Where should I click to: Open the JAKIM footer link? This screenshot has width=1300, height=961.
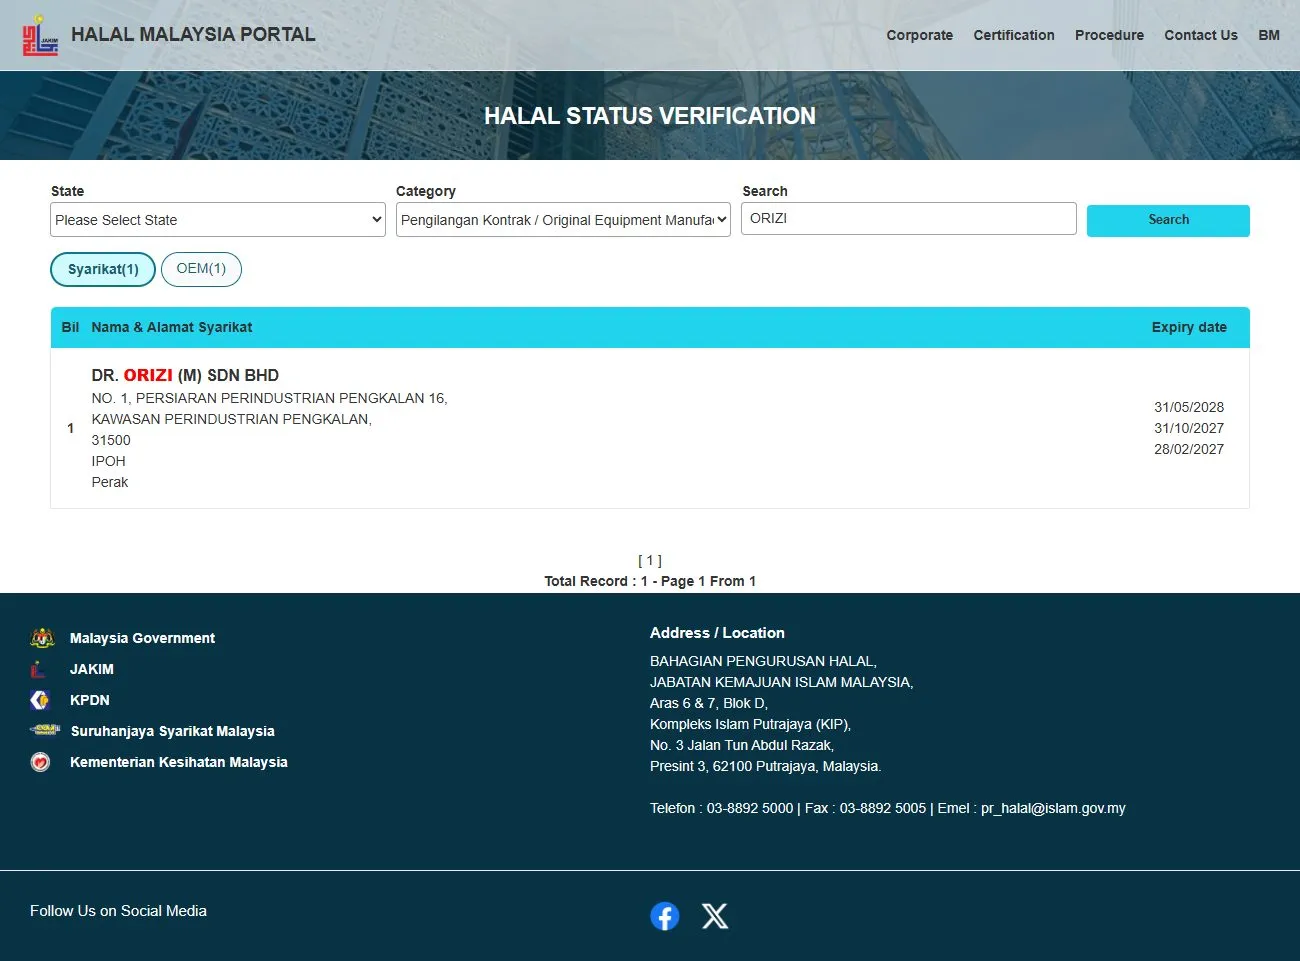pyautogui.click(x=92, y=669)
